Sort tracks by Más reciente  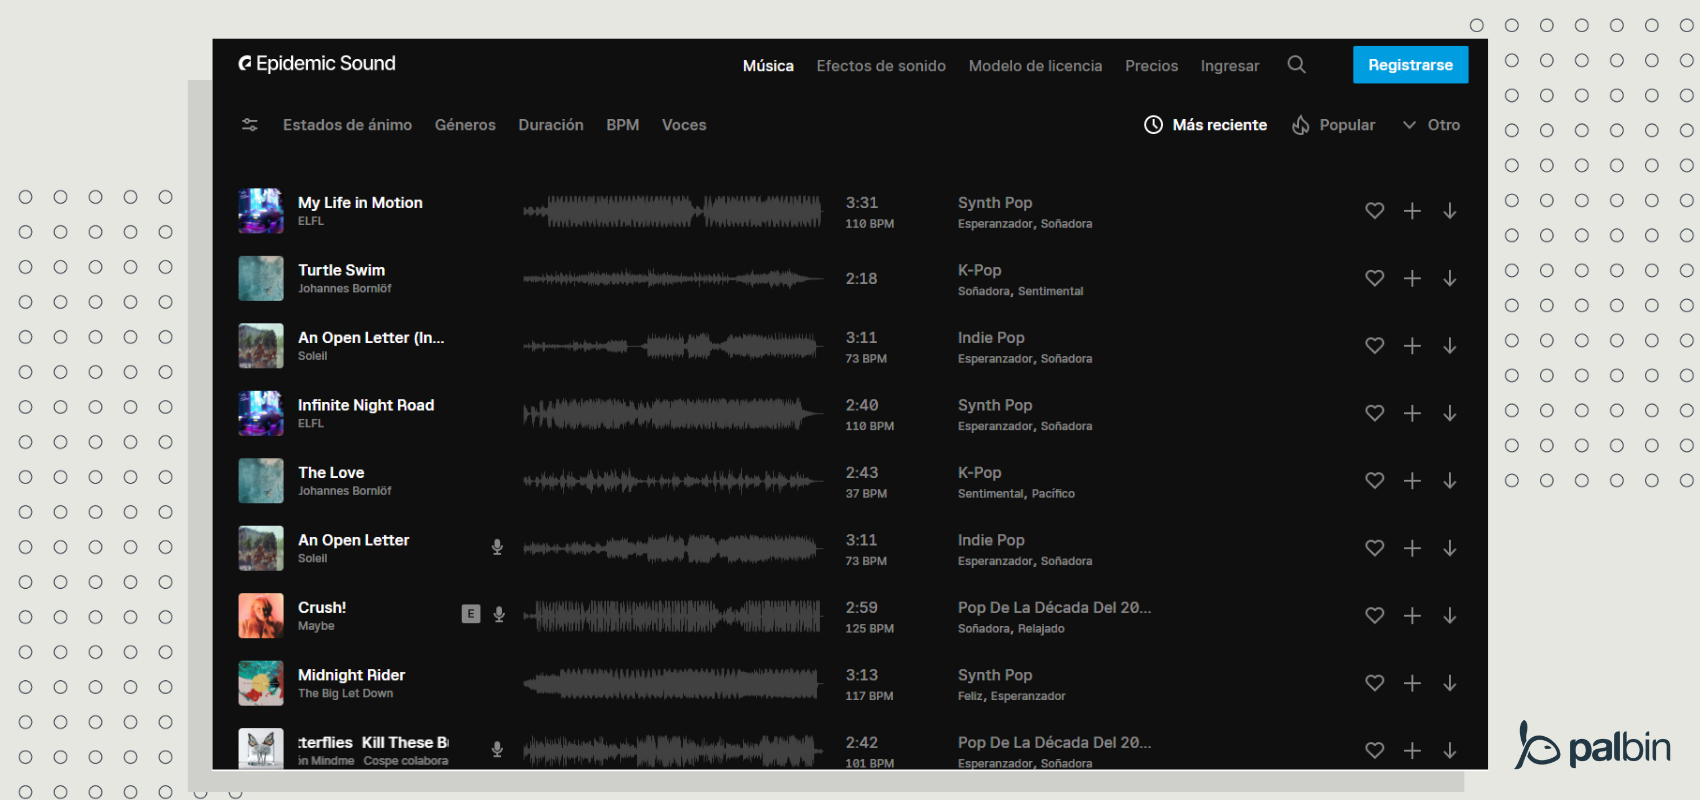[1206, 125]
